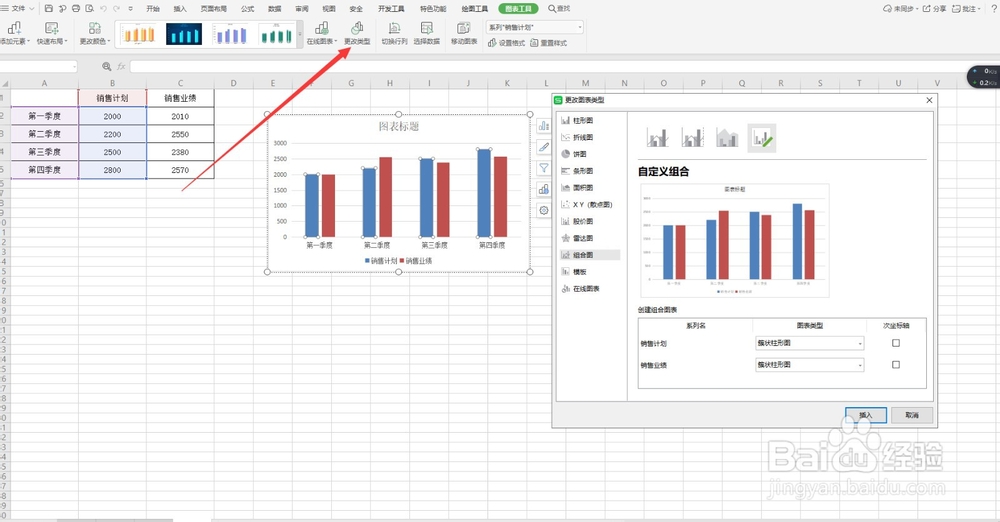
Task: Open the 公式 (Formulas) tab
Action: [x=247, y=9]
